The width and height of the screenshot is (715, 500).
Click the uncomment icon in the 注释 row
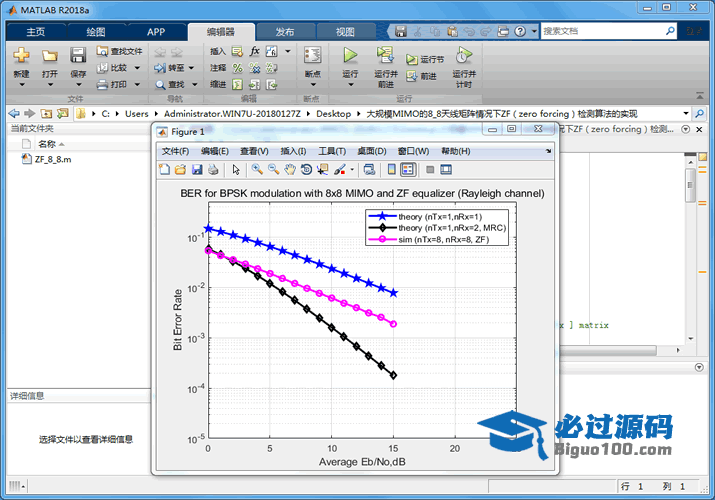tap(254, 68)
